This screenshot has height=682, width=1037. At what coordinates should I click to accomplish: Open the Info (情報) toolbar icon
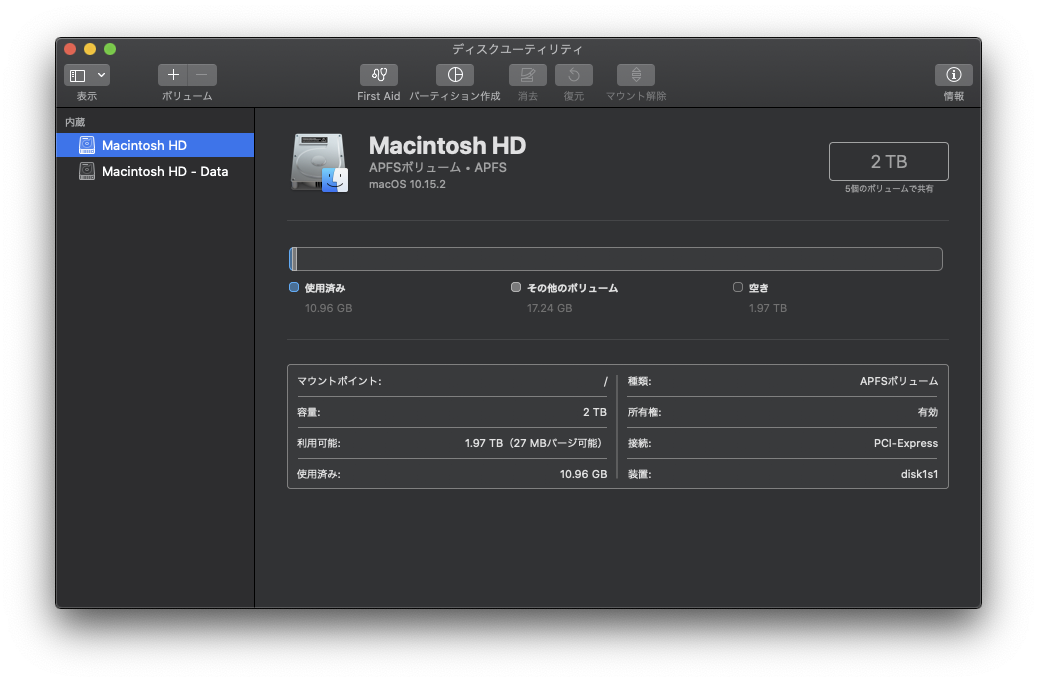click(953, 75)
